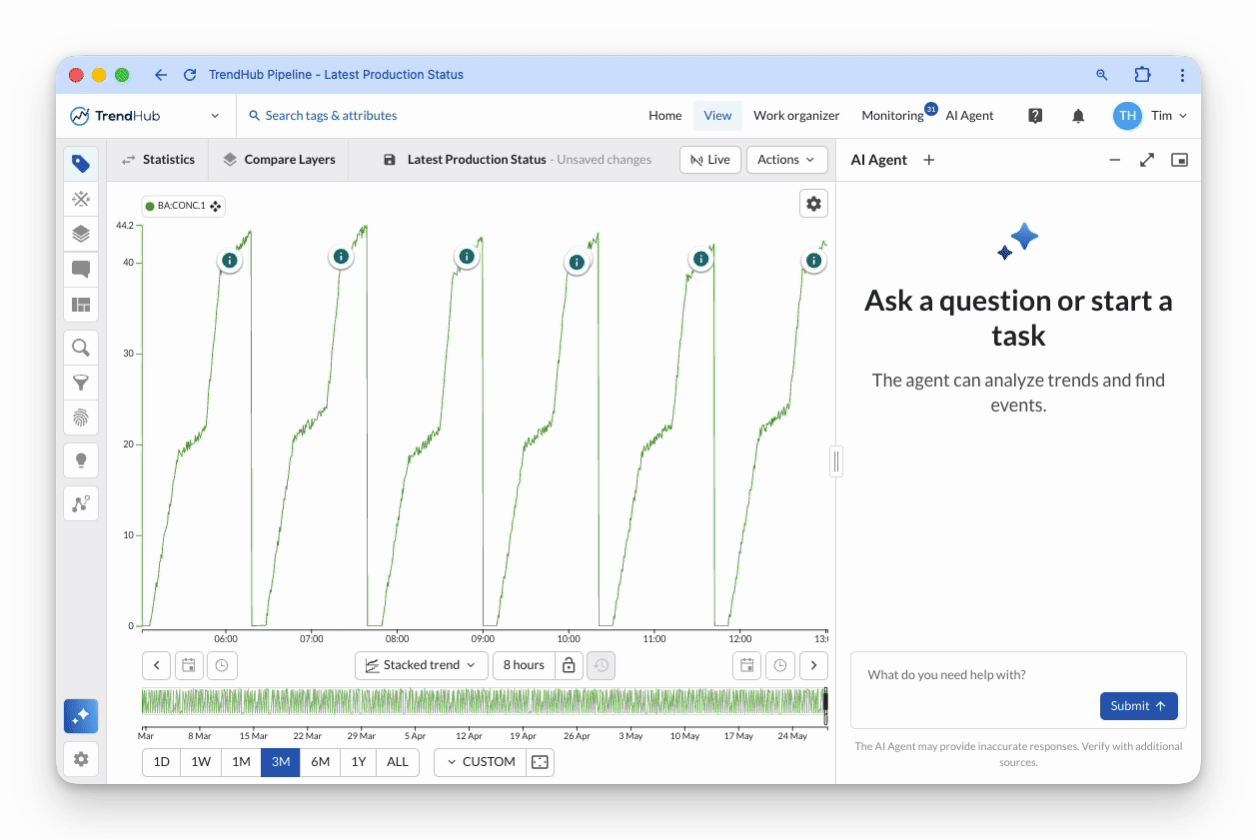Open the notifications bell
Viewport: 1256px width, 840px height.
[x=1078, y=116]
